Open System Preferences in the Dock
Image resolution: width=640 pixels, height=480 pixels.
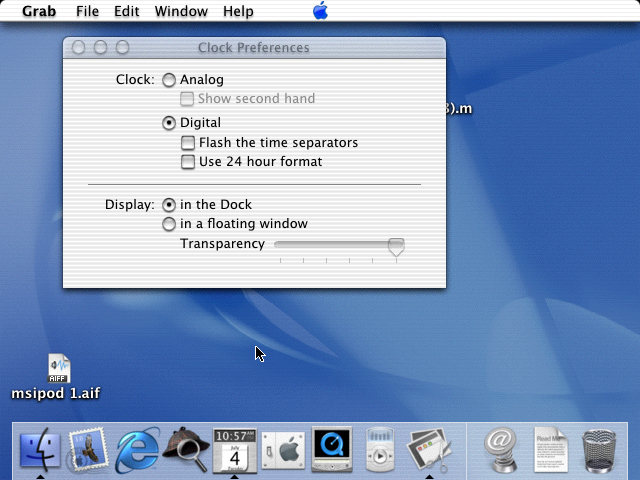(283, 451)
